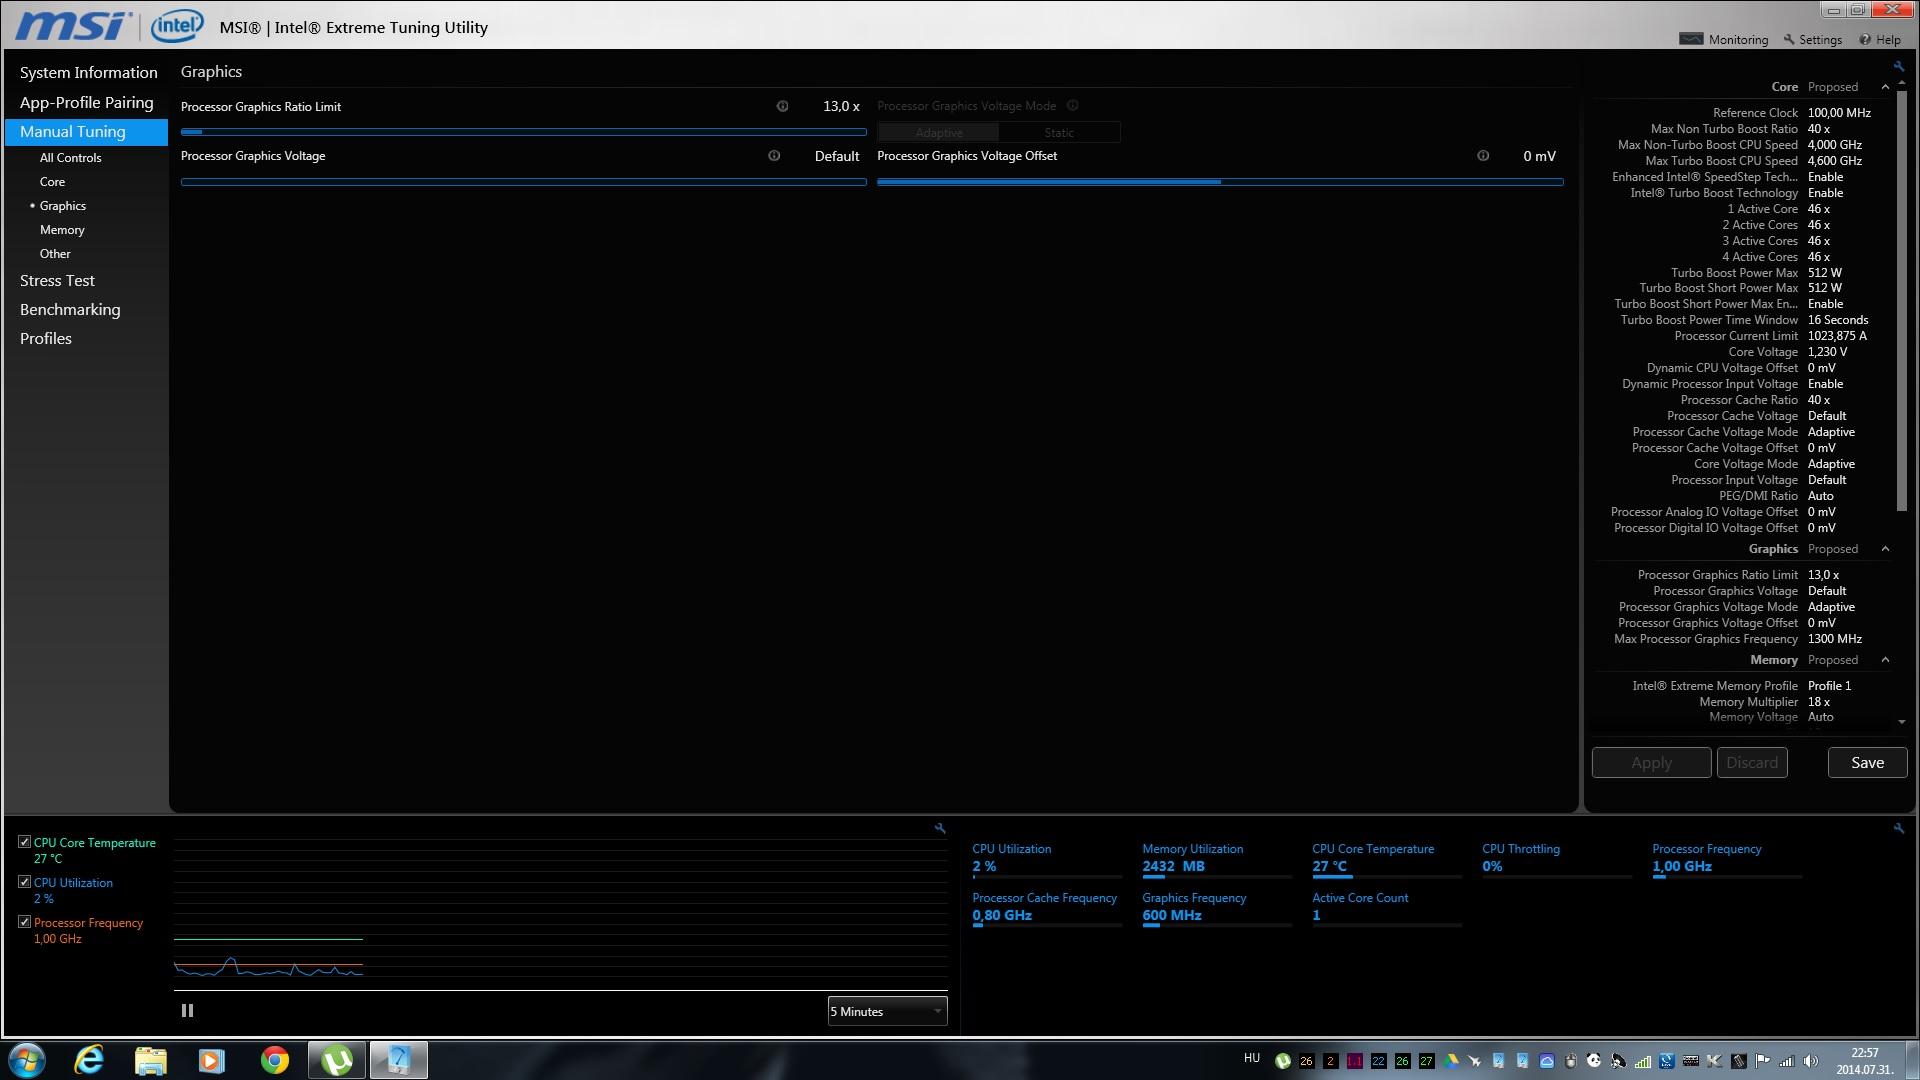
Task: Click the iCloud tray icon
Action: click(1547, 1061)
